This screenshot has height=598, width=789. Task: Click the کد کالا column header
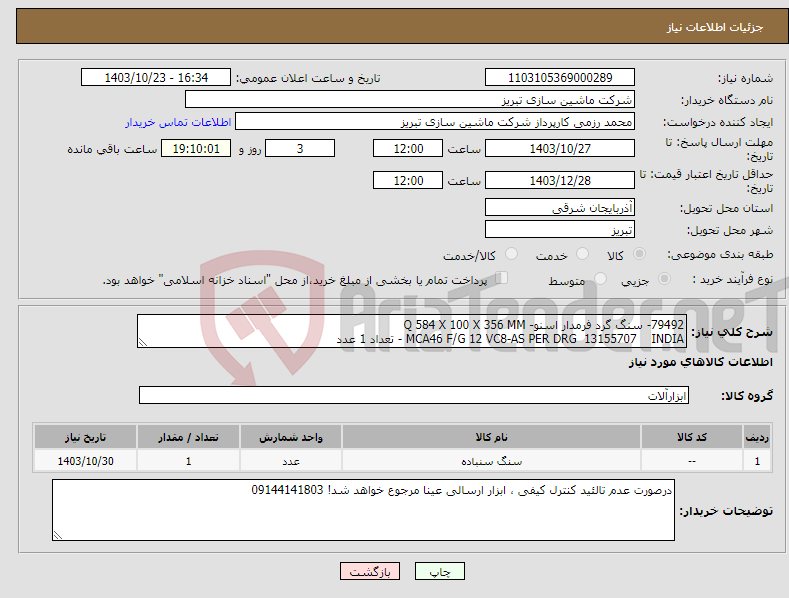click(691, 437)
